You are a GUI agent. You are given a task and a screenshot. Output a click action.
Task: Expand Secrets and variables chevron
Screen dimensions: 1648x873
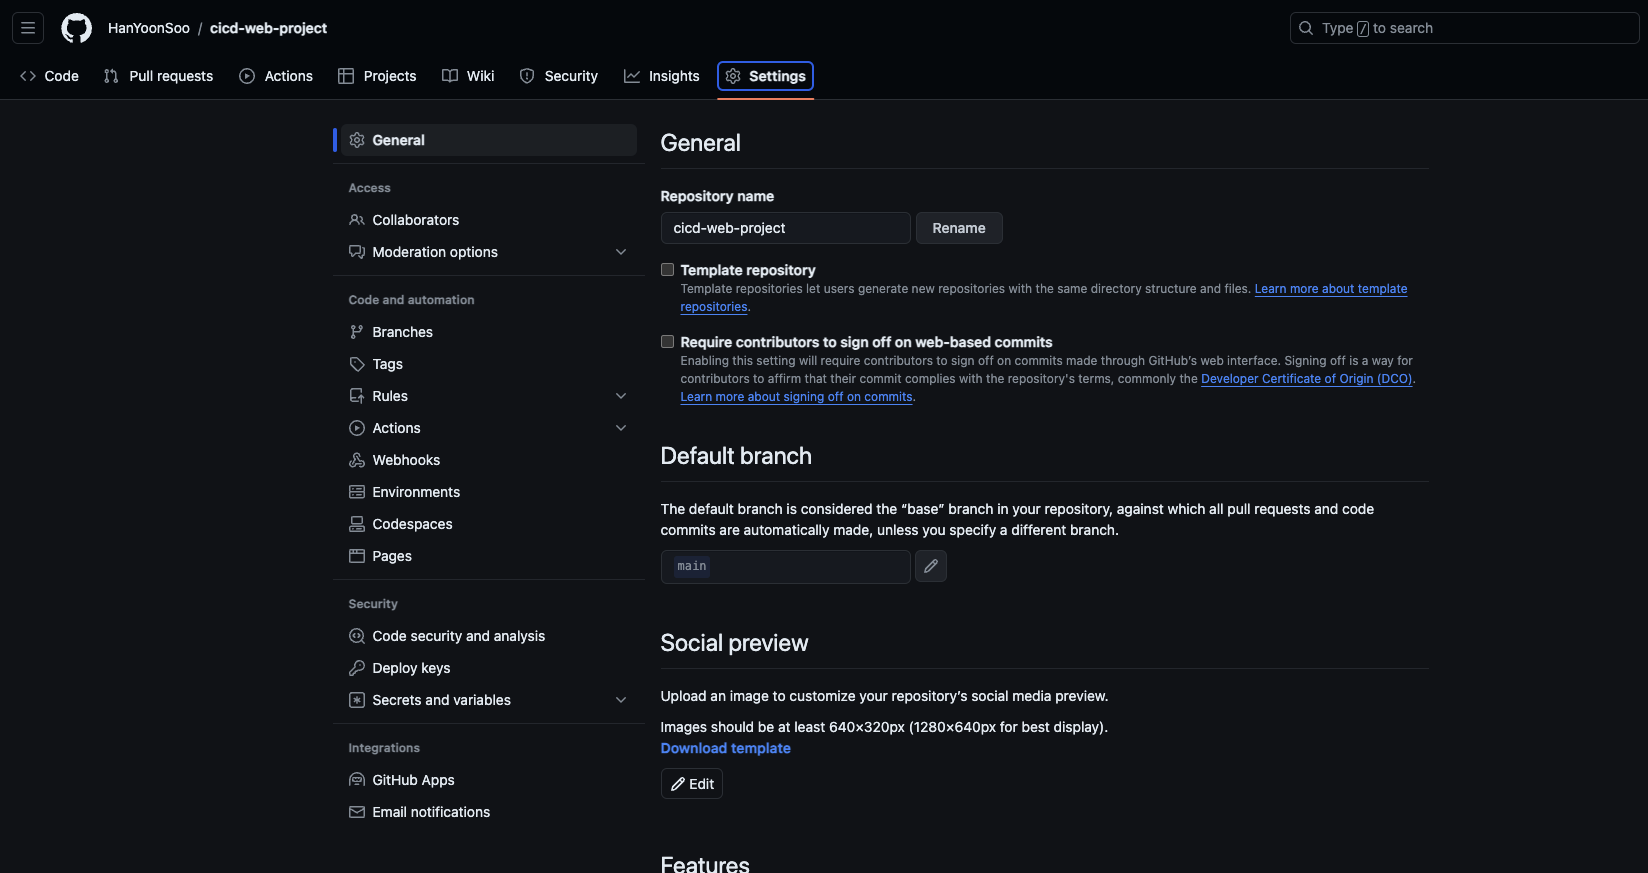(x=621, y=700)
